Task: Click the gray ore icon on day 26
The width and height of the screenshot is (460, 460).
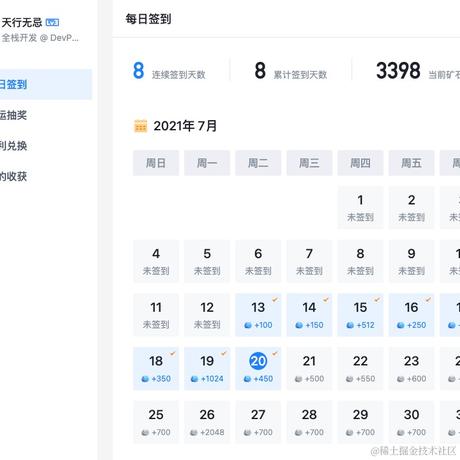Action: (x=194, y=432)
